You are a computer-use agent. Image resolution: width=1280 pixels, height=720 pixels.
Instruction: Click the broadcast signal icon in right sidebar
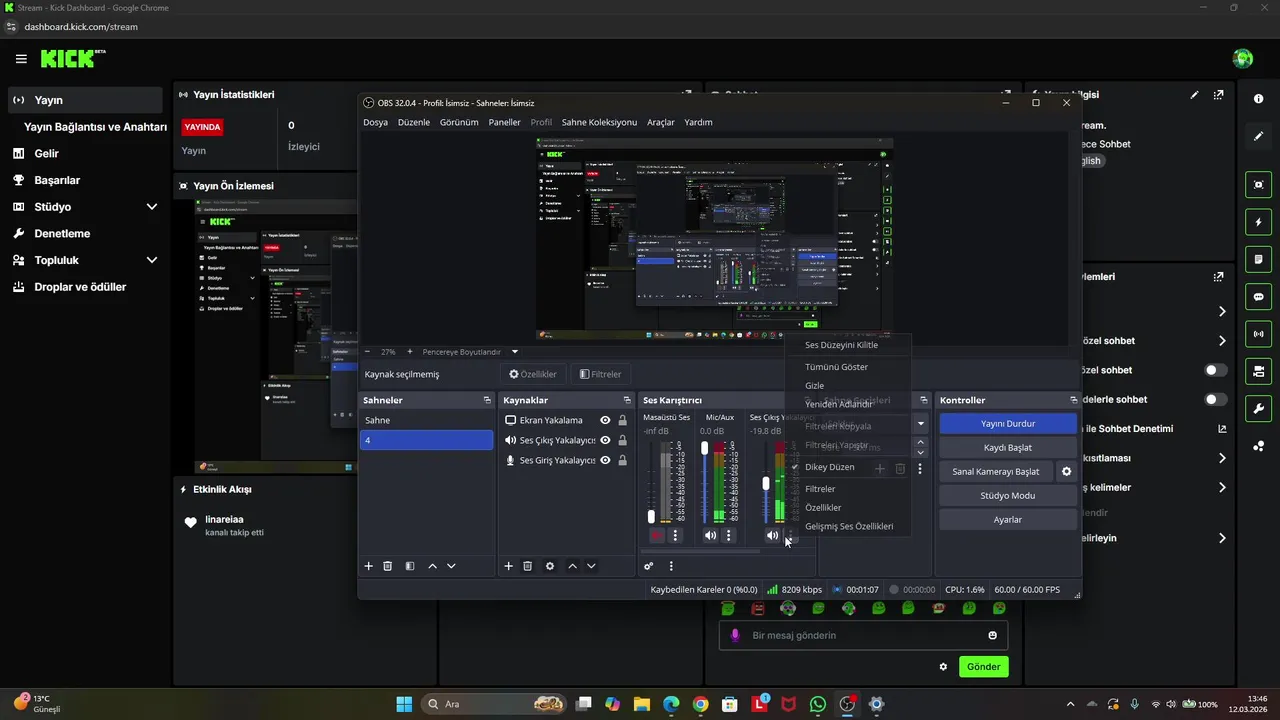1258,334
